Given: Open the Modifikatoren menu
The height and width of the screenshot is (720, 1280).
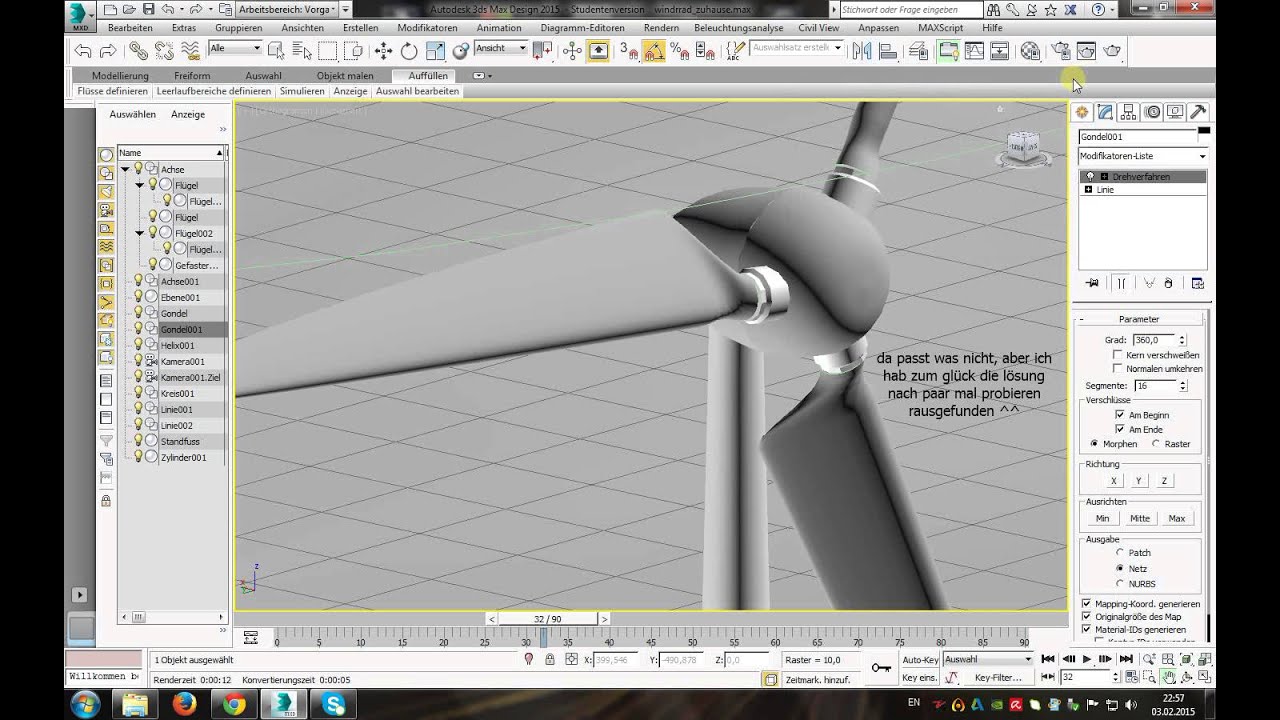Looking at the screenshot, I should pyautogui.click(x=427, y=28).
